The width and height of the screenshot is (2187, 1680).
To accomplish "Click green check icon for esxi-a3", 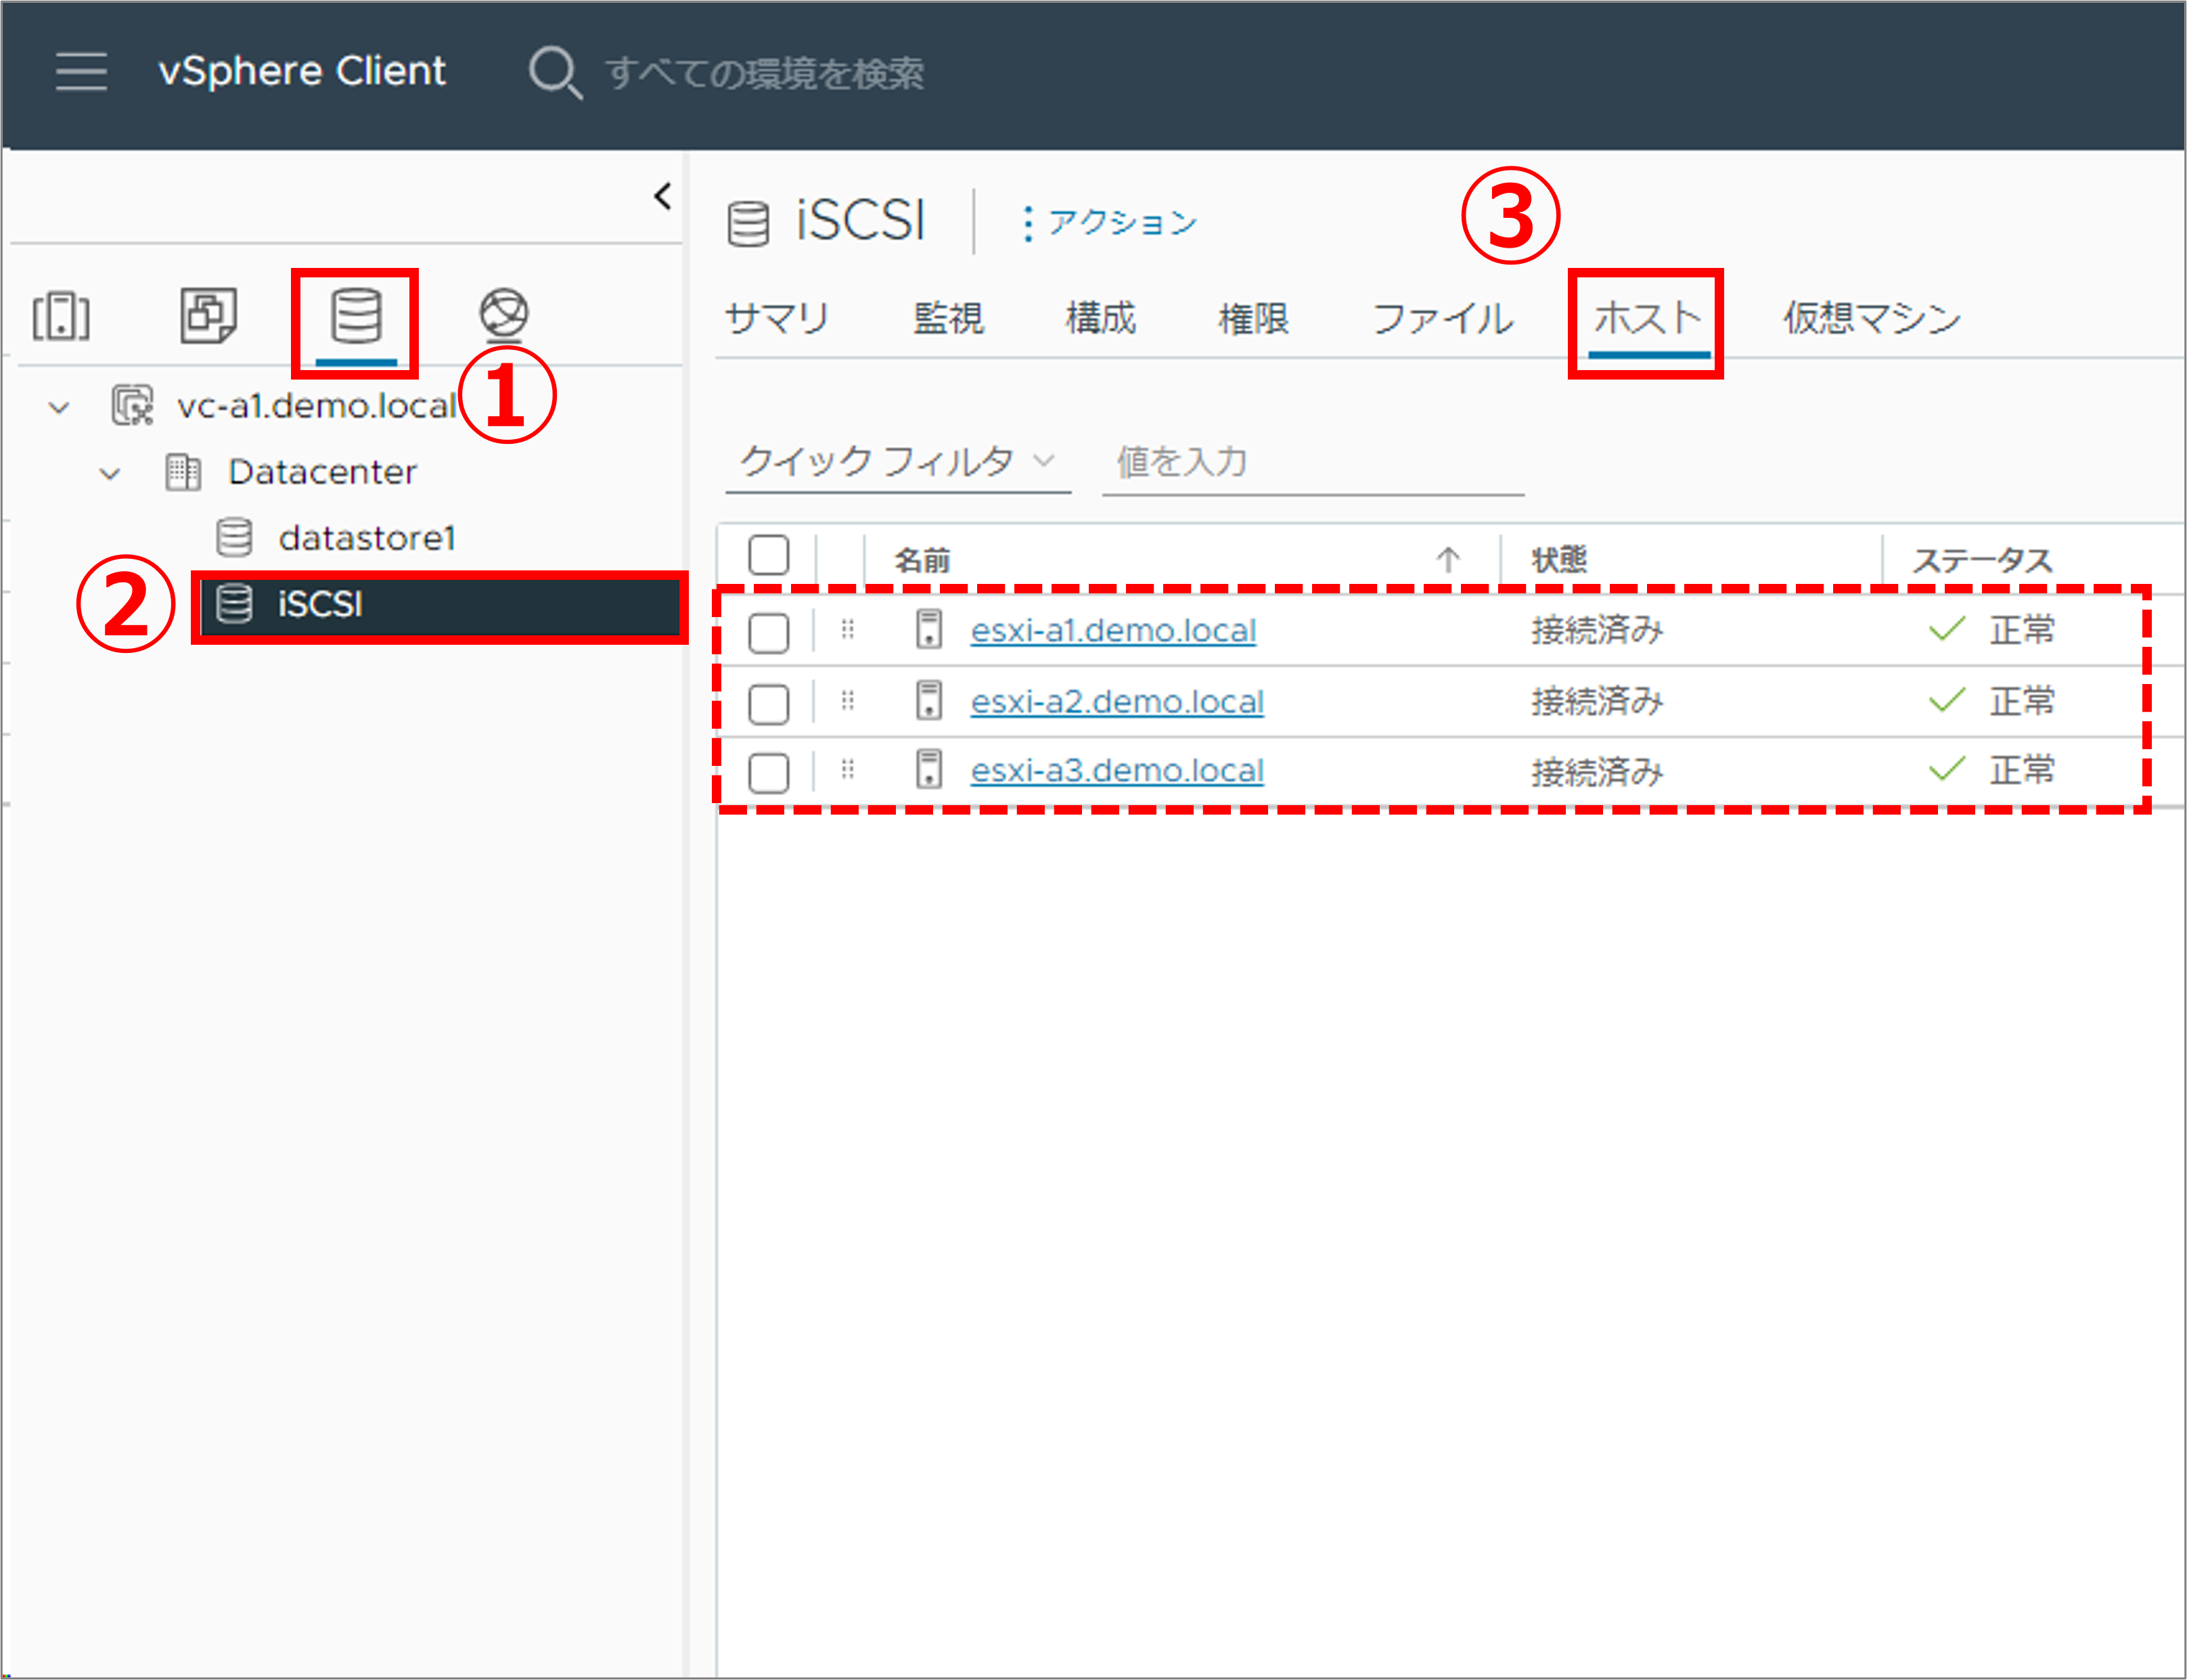I will click(x=1946, y=770).
